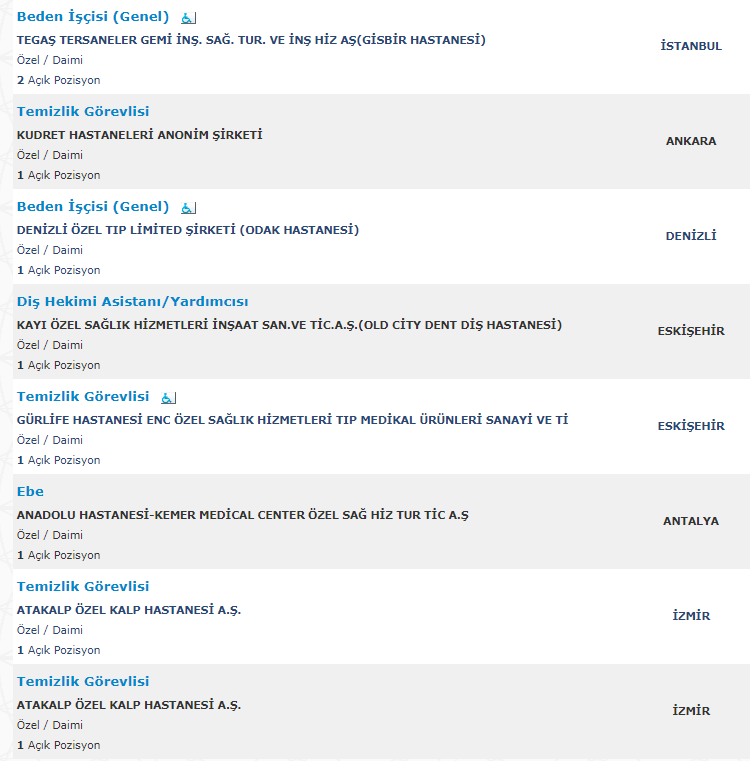
Task: Open Diş Hekimi Asistanı/Yardımcısı job posting
Action: 133,301
